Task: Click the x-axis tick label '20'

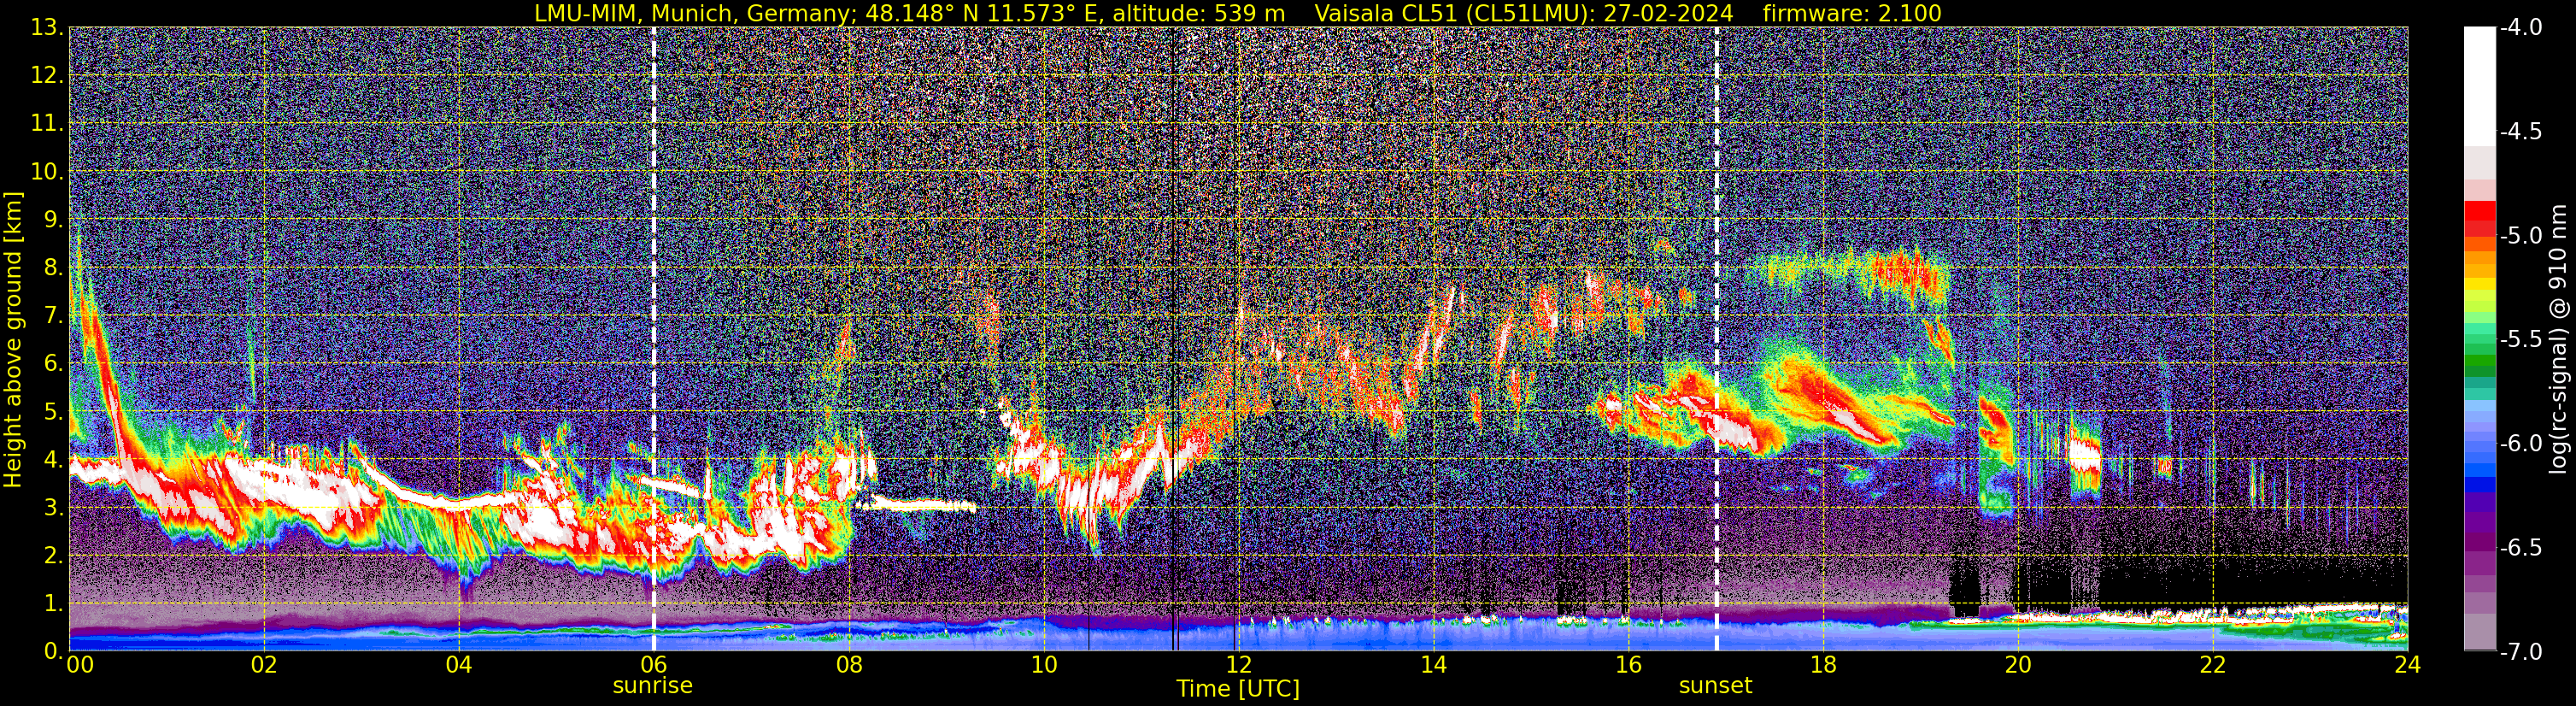Action: (2018, 665)
